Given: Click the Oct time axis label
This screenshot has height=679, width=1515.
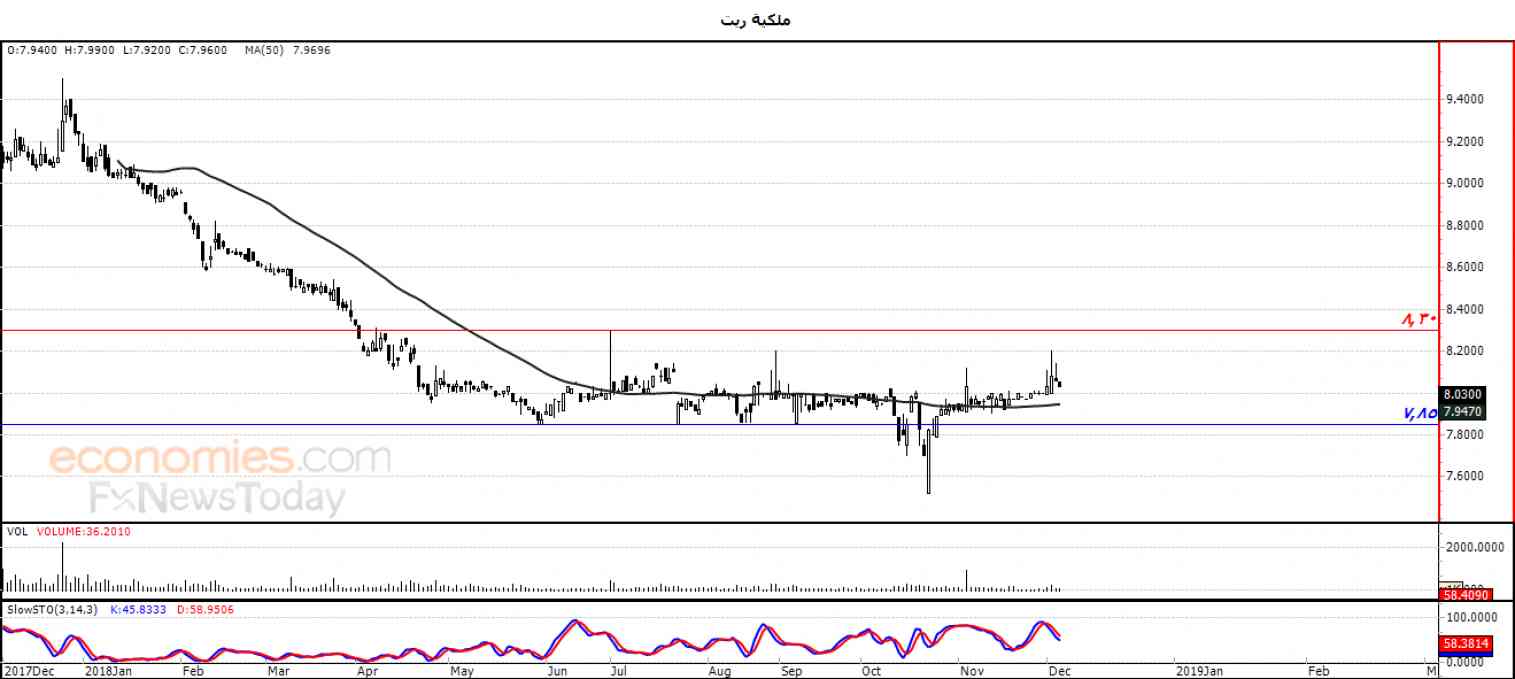Looking at the screenshot, I should tap(872, 670).
